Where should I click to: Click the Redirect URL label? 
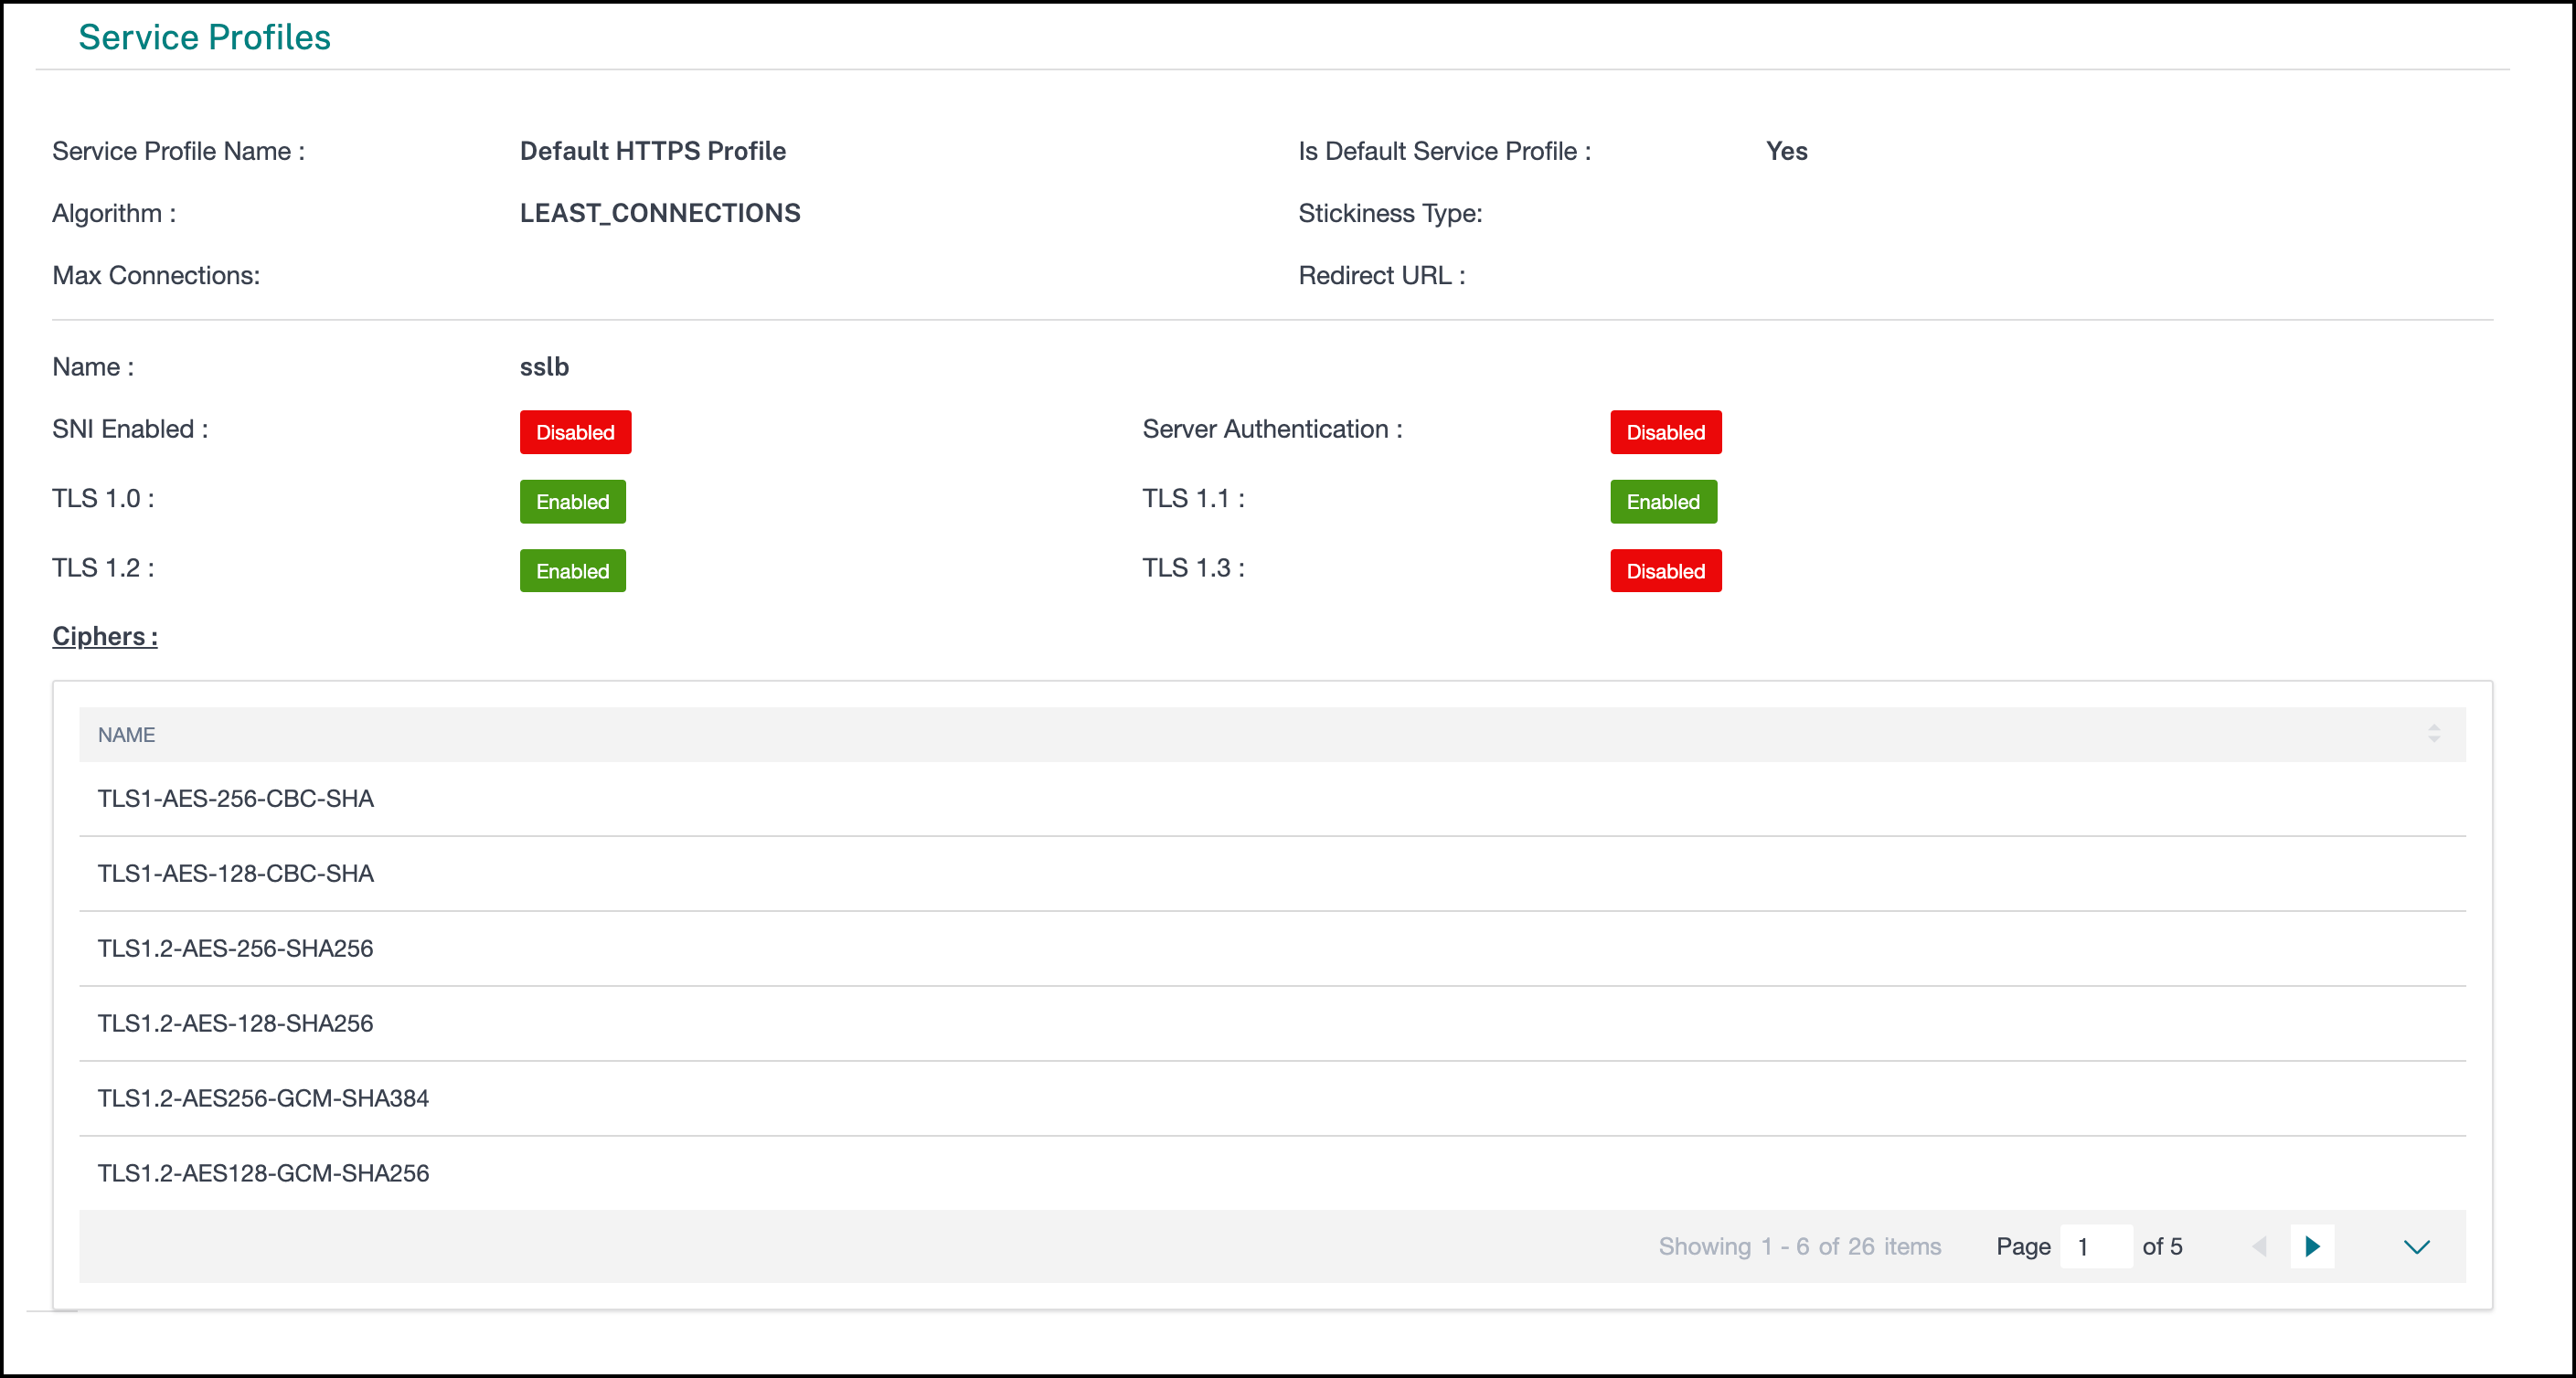coord(1381,275)
